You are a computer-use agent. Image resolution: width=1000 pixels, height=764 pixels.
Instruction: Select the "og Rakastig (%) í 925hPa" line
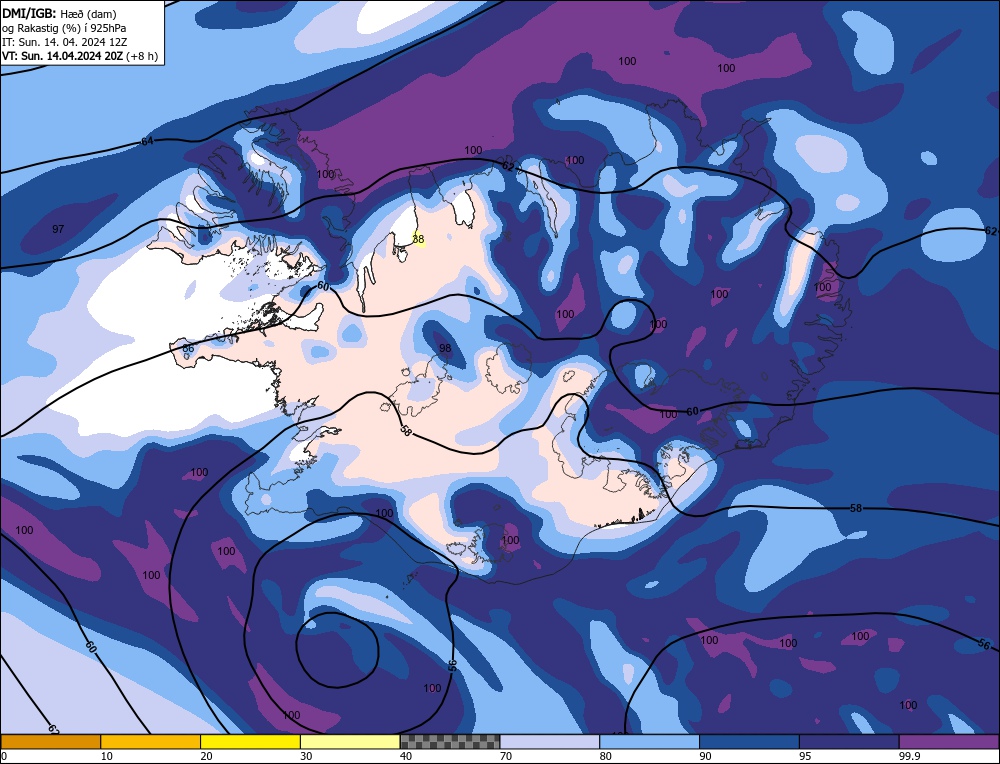click(64, 28)
